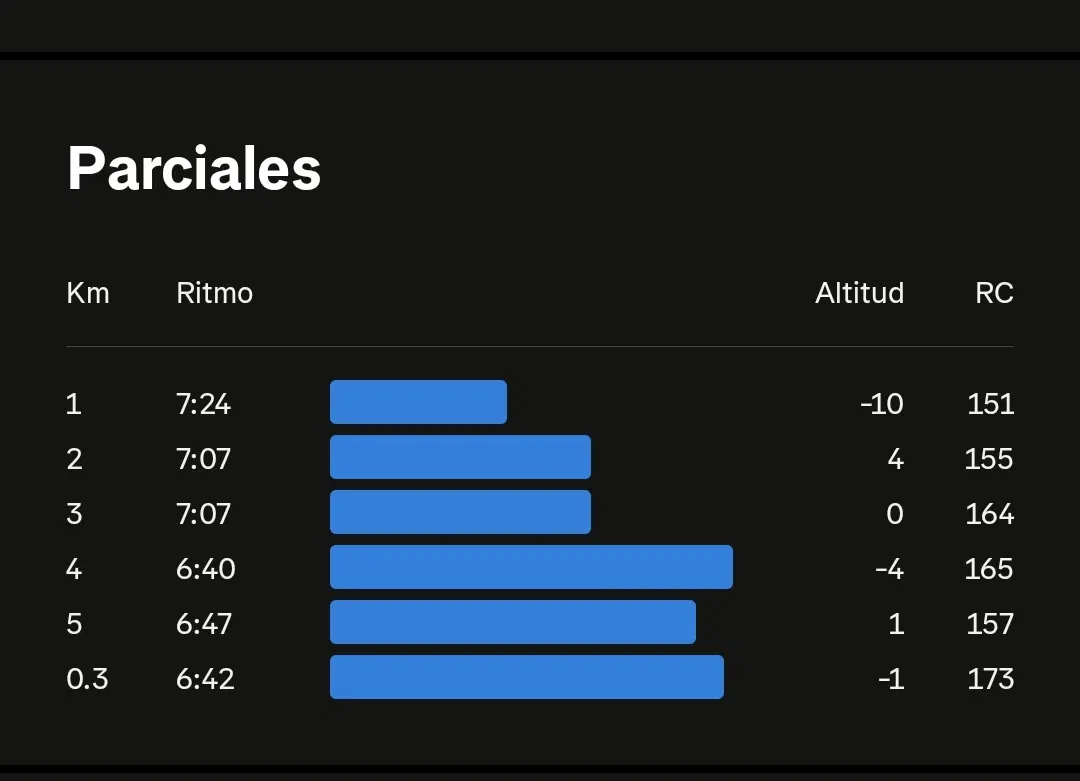Tap the heart rate value 173
This screenshot has width=1080, height=781.
[x=990, y=679]
